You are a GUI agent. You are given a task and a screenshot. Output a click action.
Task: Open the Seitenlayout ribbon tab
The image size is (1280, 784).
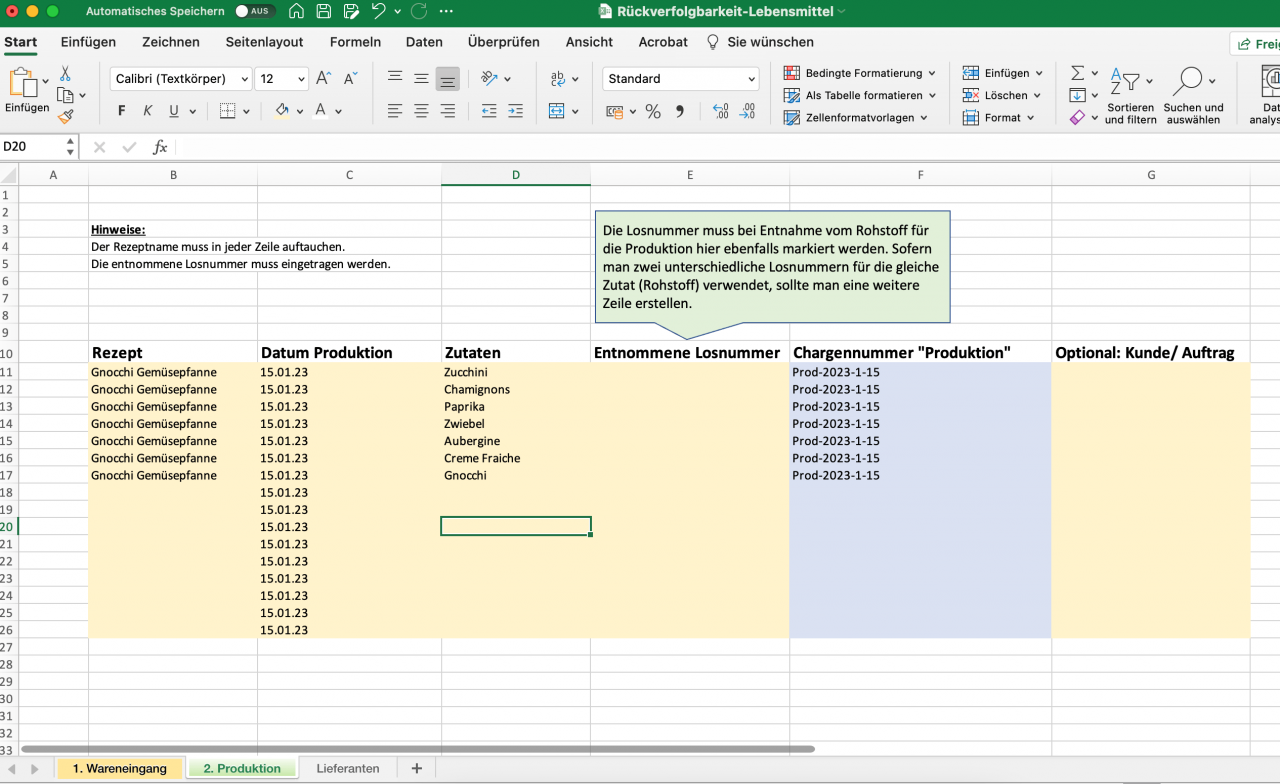tap(264, 42)
